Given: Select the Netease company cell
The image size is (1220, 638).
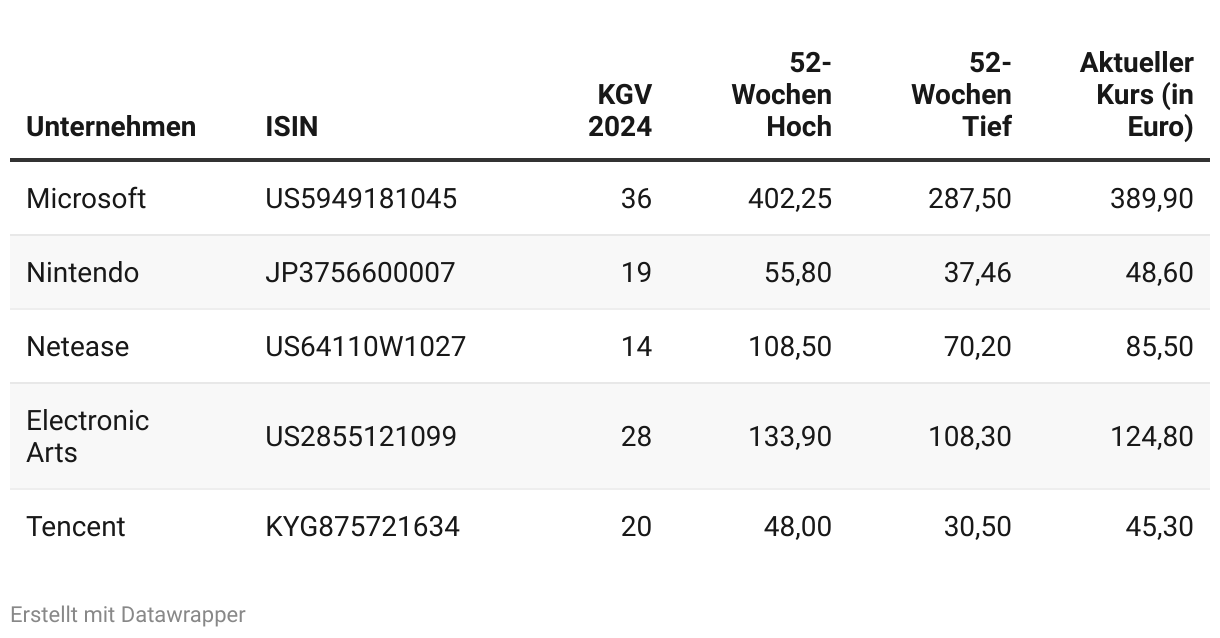Looking at the screenshot, I should (x=78, y=346).
